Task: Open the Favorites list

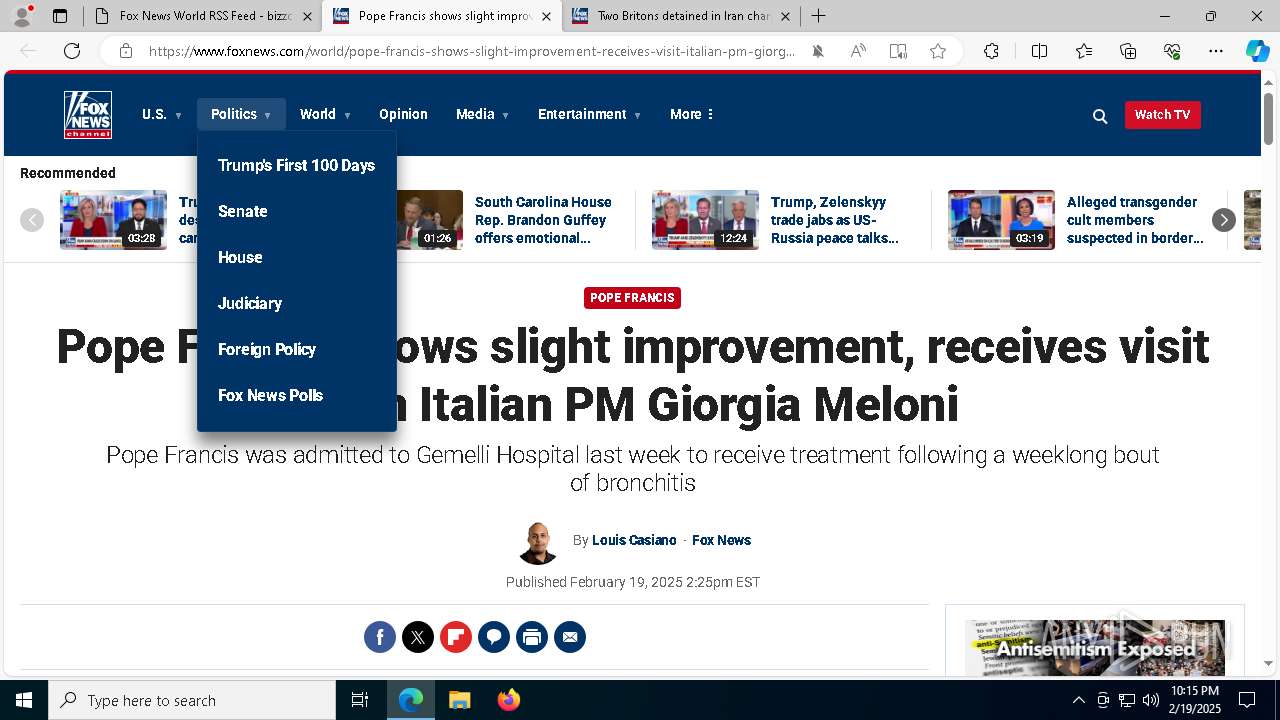Action: click(1084, 51)
